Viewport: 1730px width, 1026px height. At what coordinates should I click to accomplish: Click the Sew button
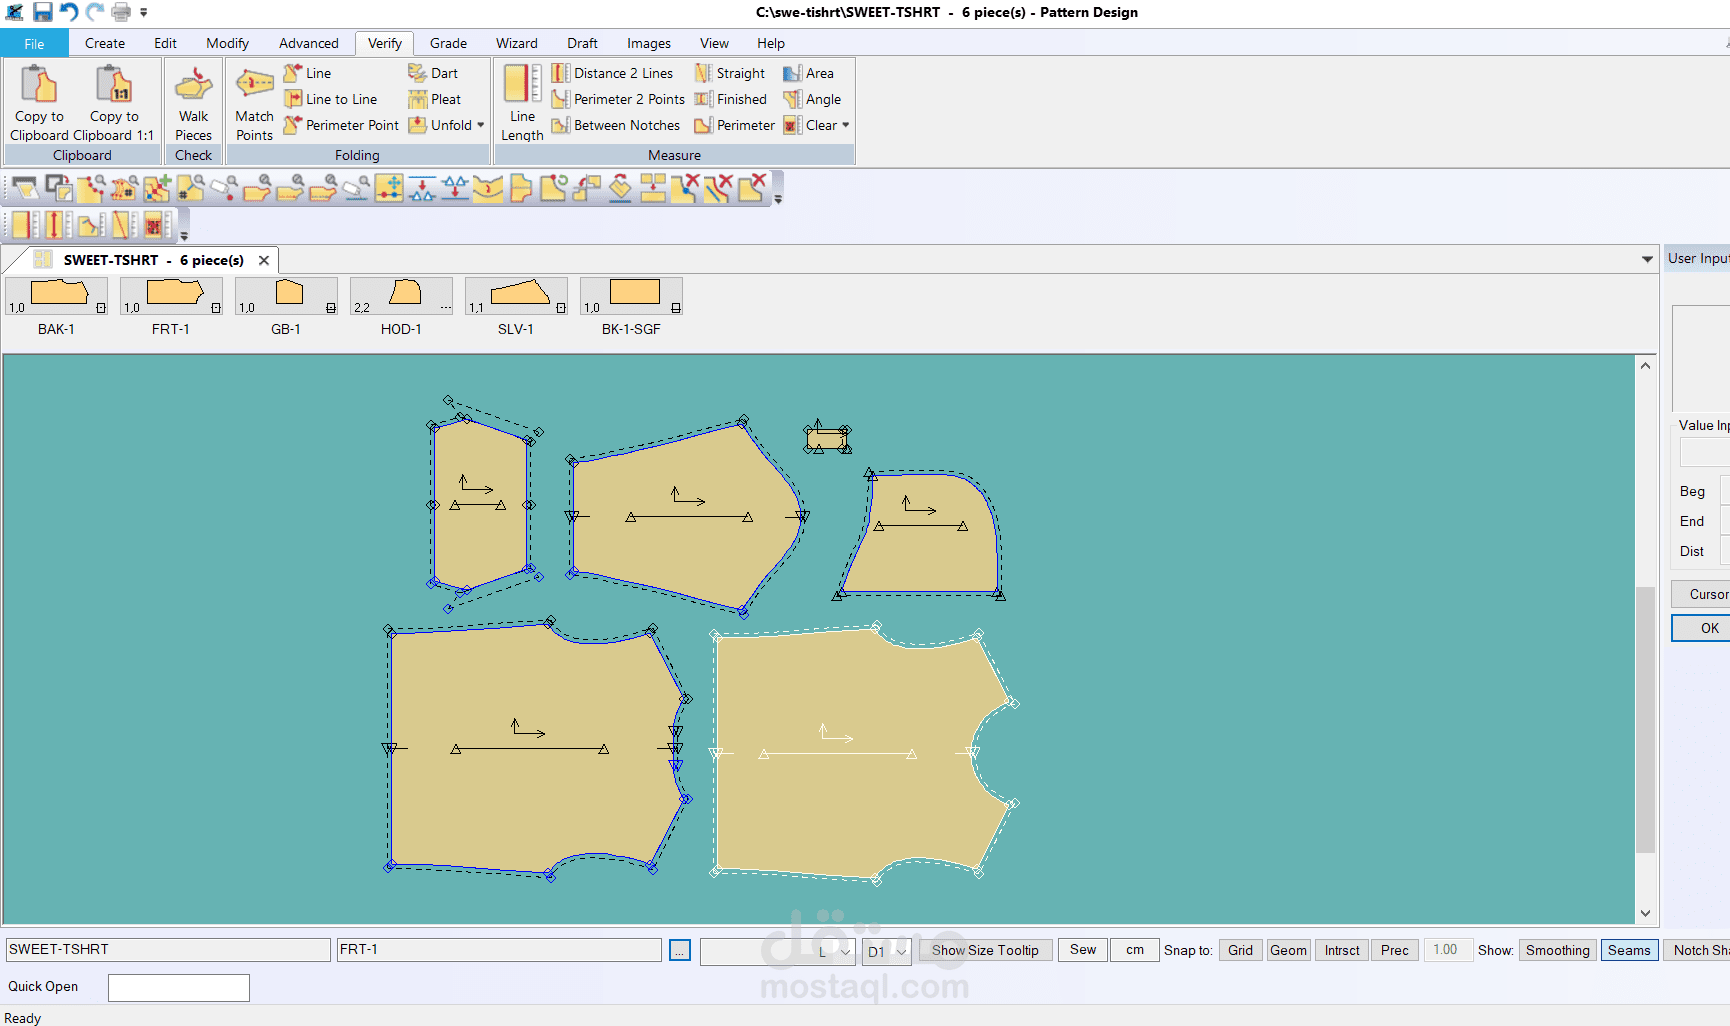[x=1082, y=950]
